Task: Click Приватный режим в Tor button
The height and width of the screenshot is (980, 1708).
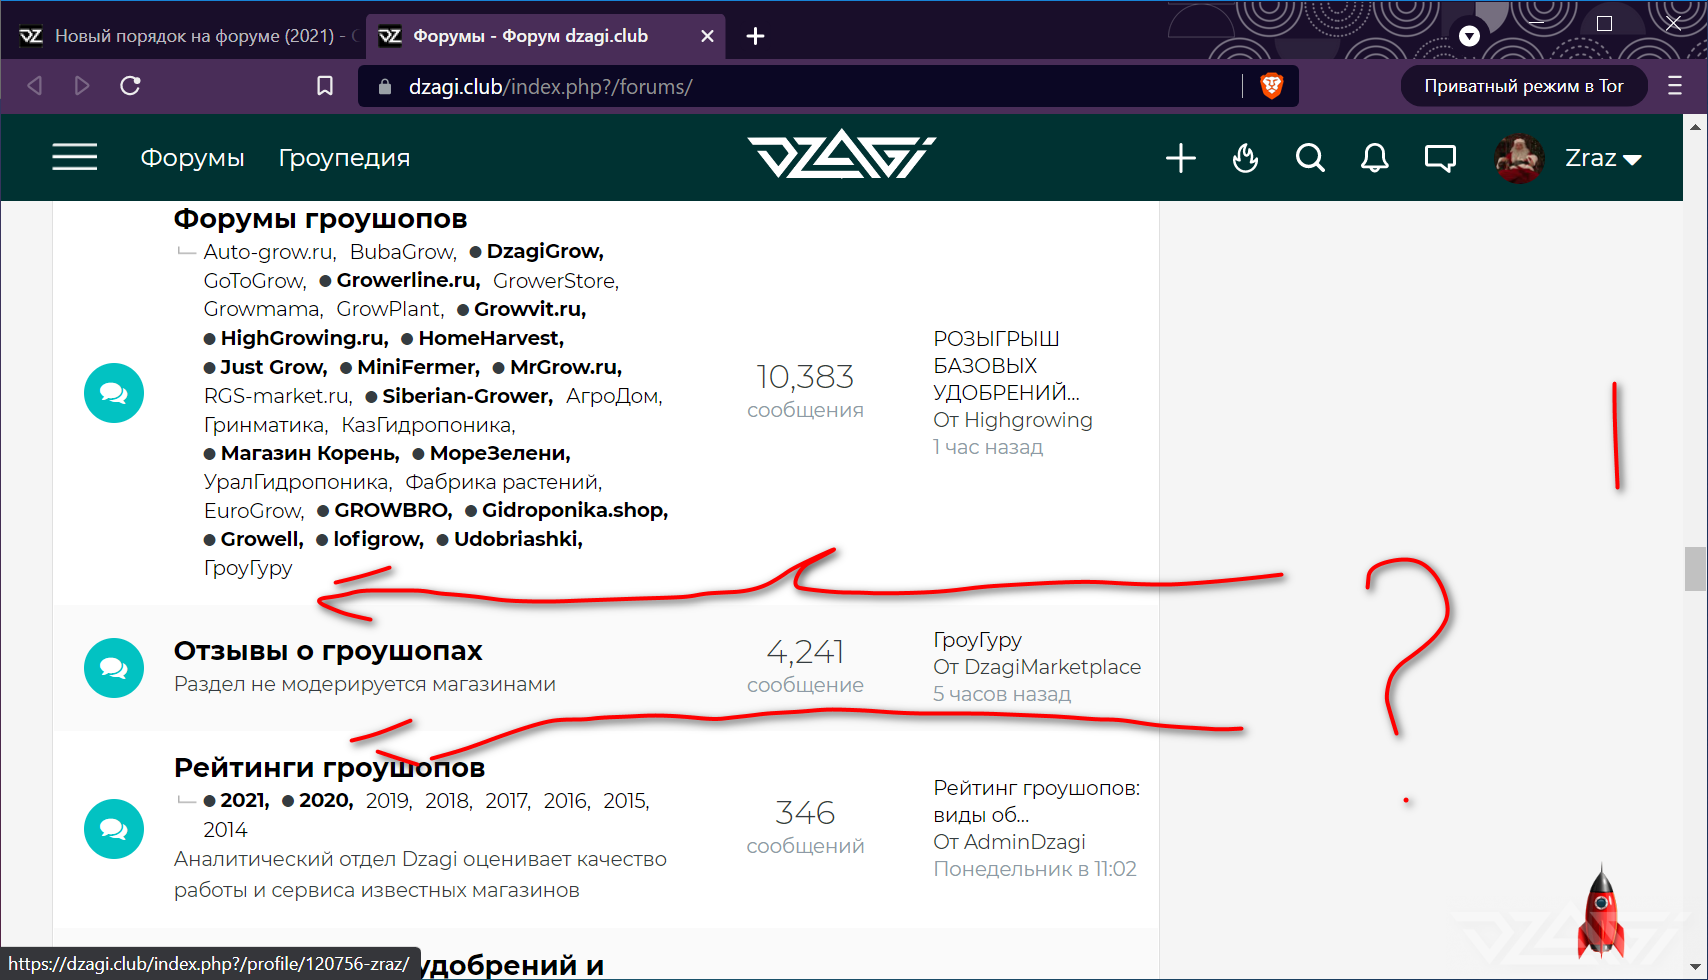Action: 1524,86
